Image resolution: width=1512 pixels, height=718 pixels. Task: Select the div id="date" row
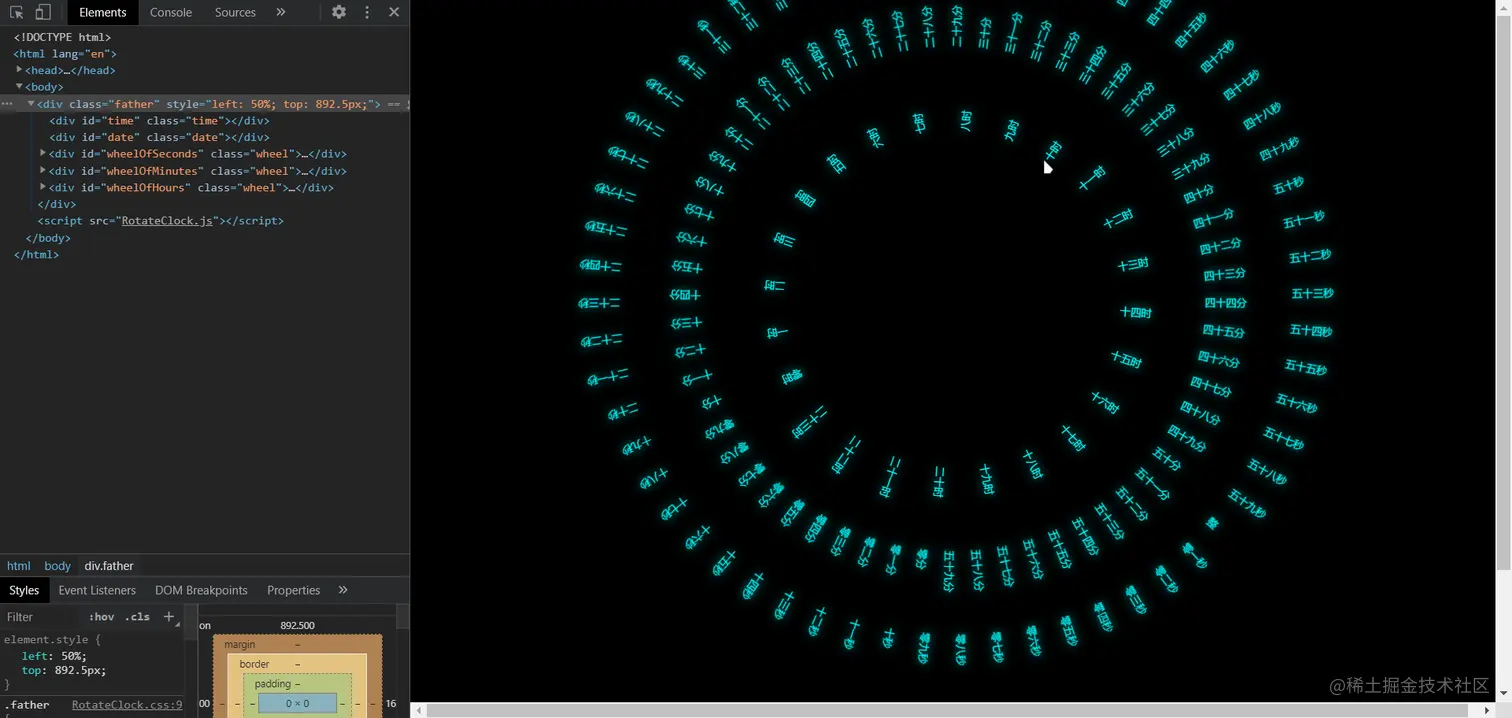click(159, 137)
